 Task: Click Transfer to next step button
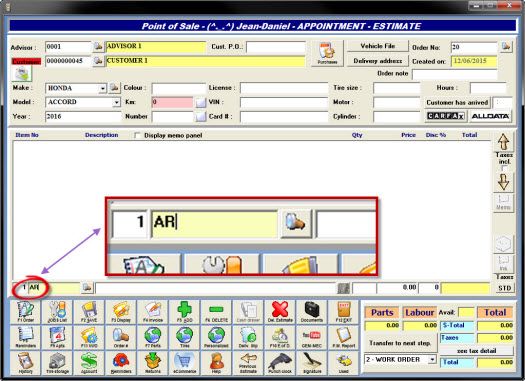pyautogui.click(x=400, y=343)
